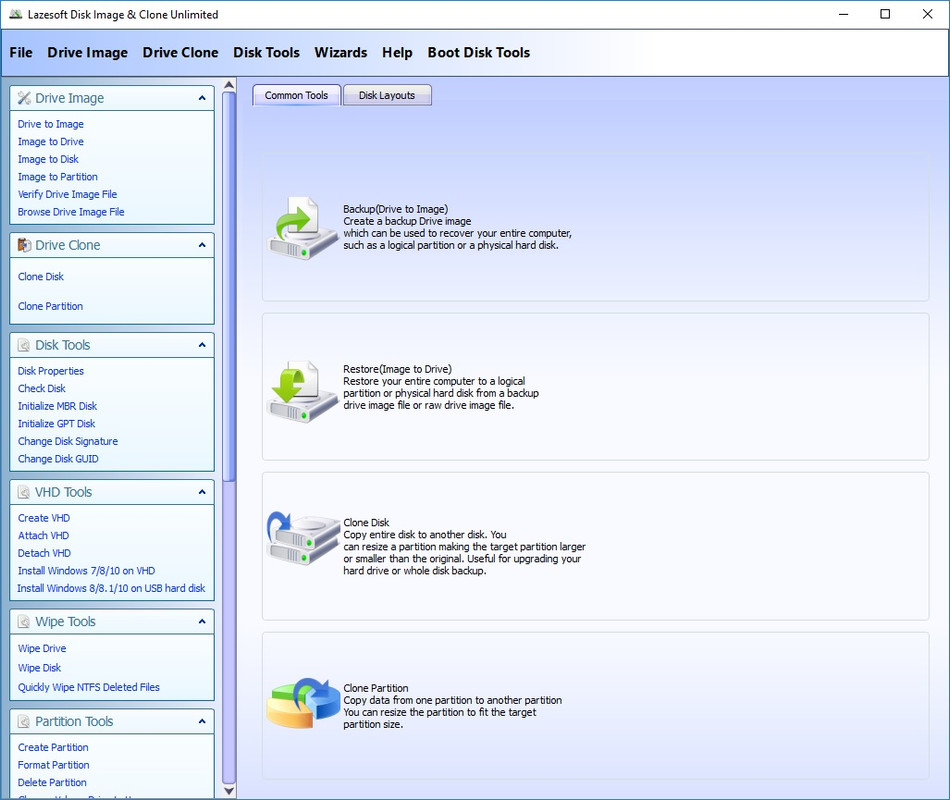Open Disk Properties
Image resolution: width=950 pixels, height=800 pixels.
[x=51, y=371]
